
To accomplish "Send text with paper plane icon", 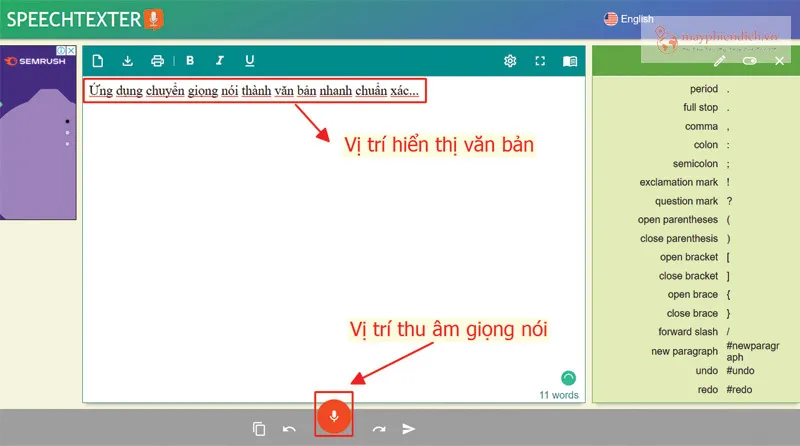I will point(408,429).
